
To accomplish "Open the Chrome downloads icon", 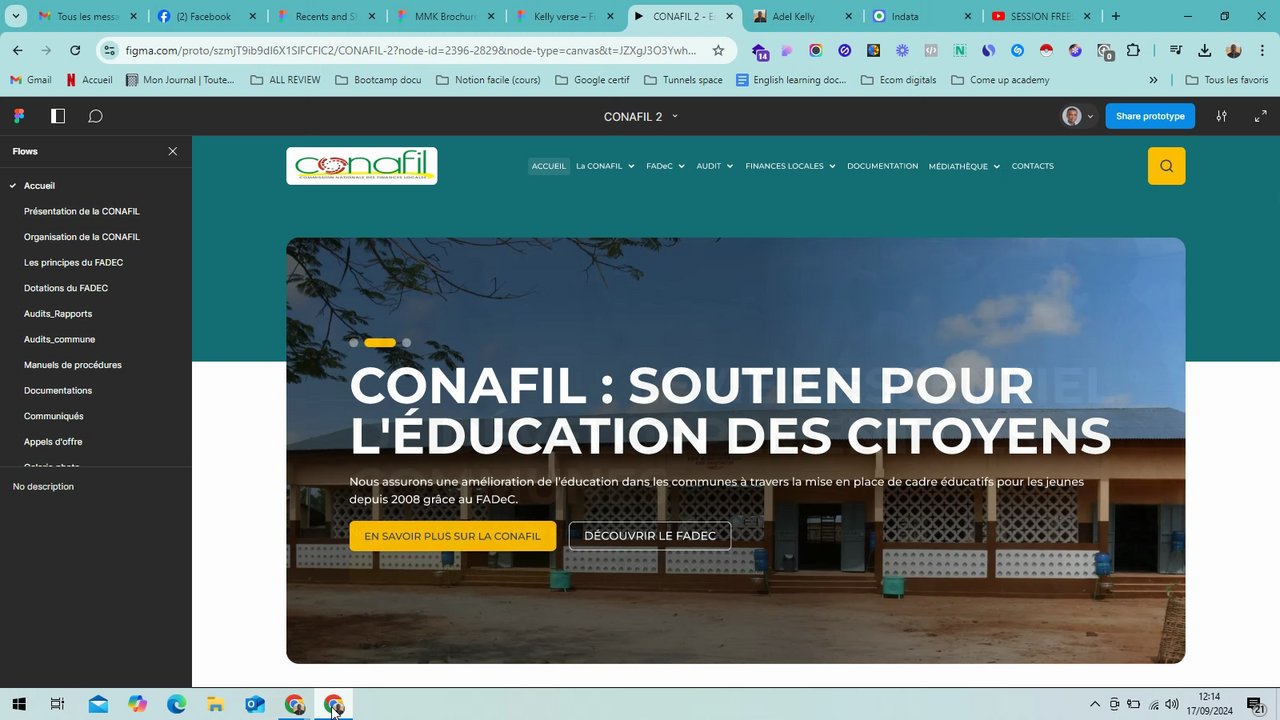I will pos(1204,50).
